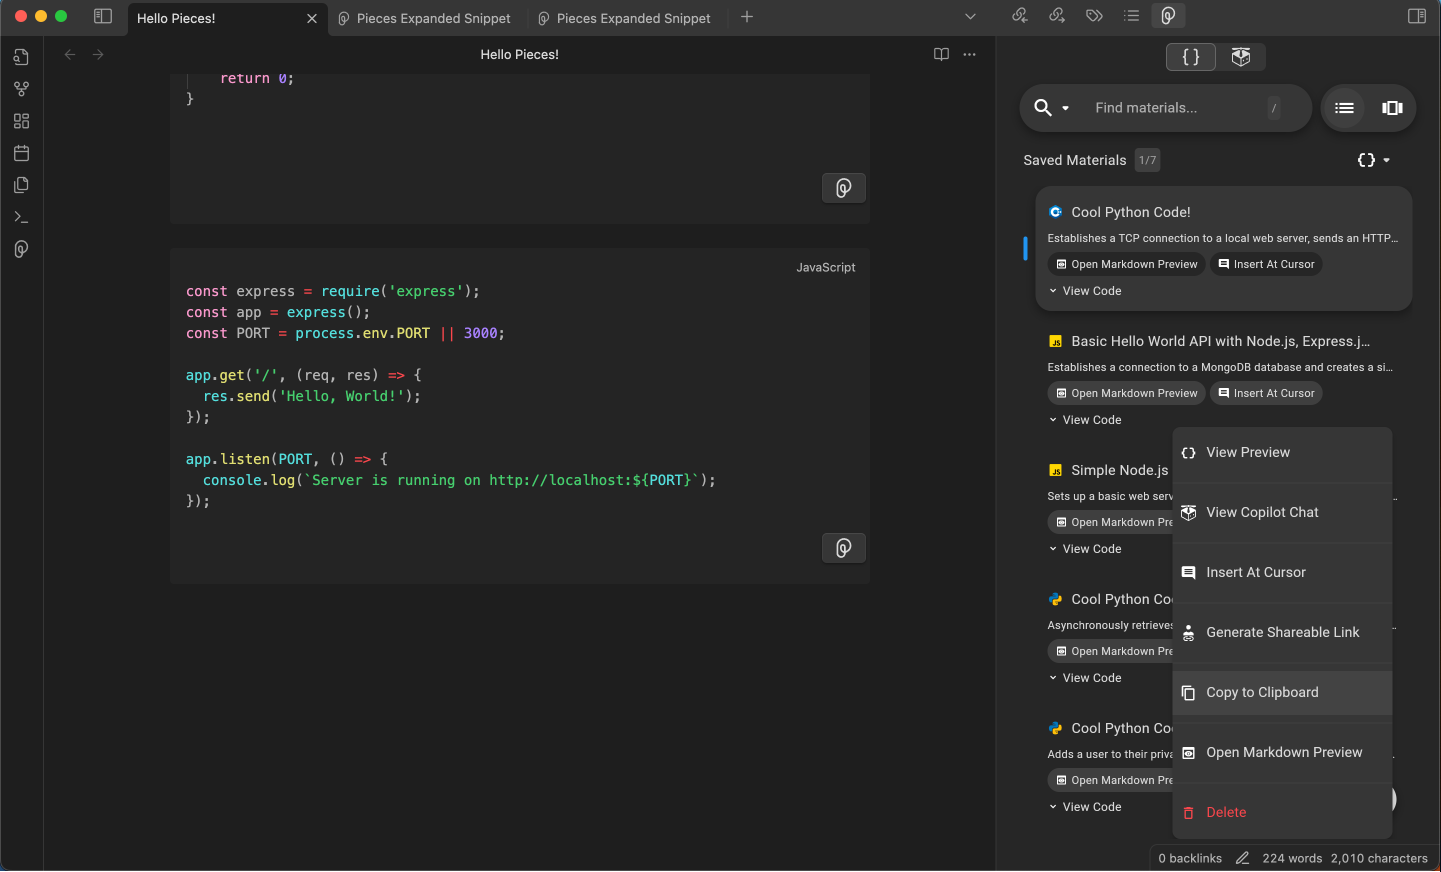The image size is (1441, 872).
Task: Navigate back with the left arrow
Action: (x=70, y=55)
